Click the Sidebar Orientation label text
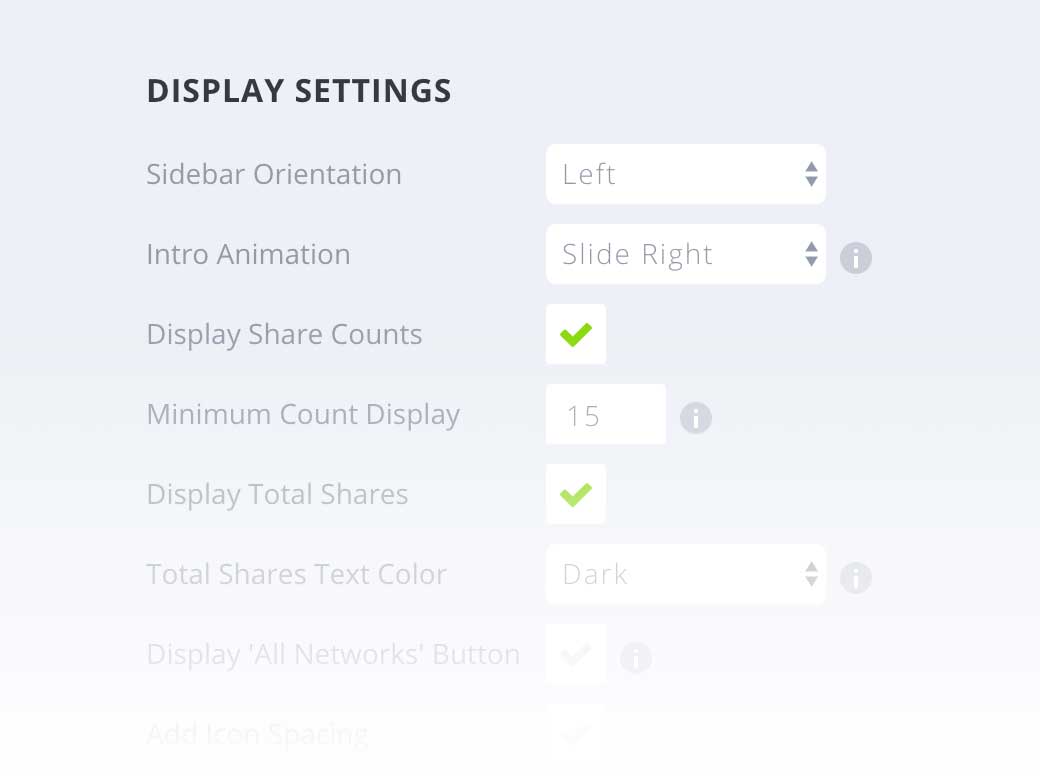The image size is (1040, 776). pyautogui.click(x=274, y=174)
